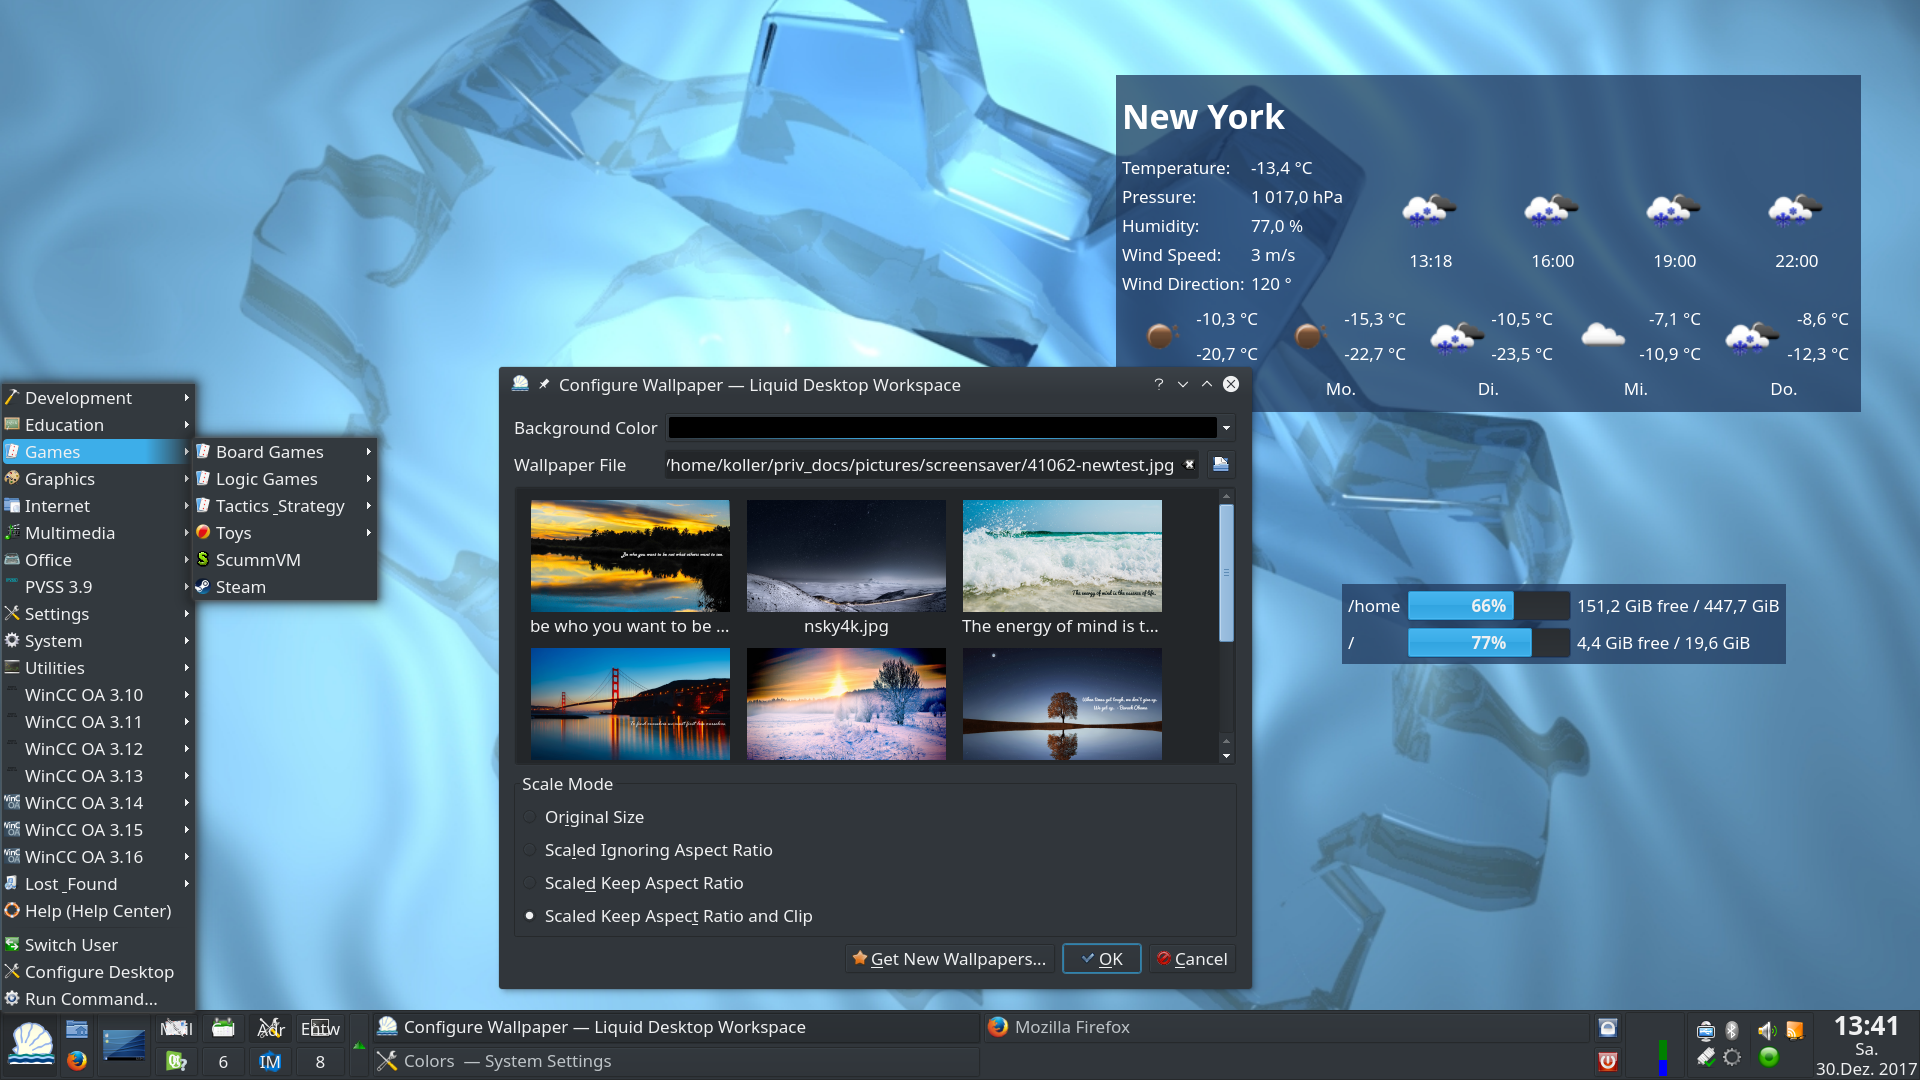This screenshot has width=1920, height=1080.
Task: Clear the Wallpaper File path field
Action: [1189, 465]
